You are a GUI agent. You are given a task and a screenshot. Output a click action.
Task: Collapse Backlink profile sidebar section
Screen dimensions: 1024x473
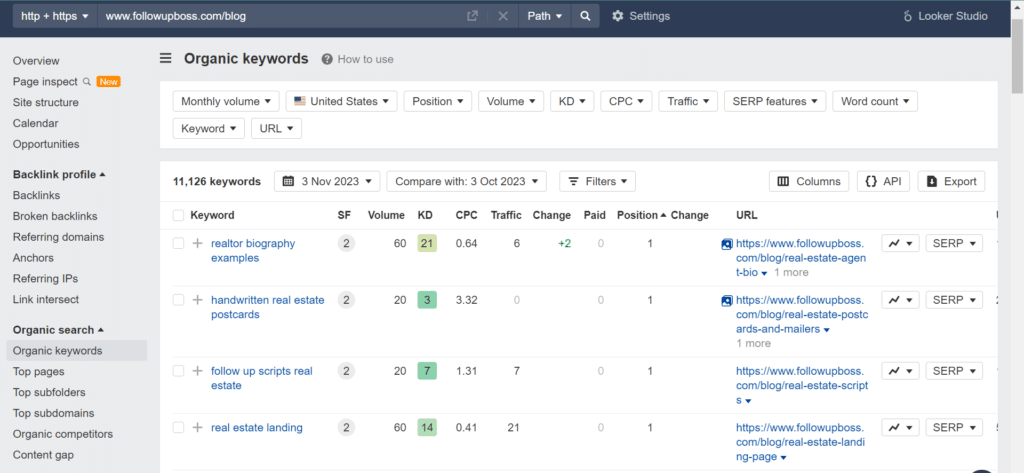click(x=59, y=174)
